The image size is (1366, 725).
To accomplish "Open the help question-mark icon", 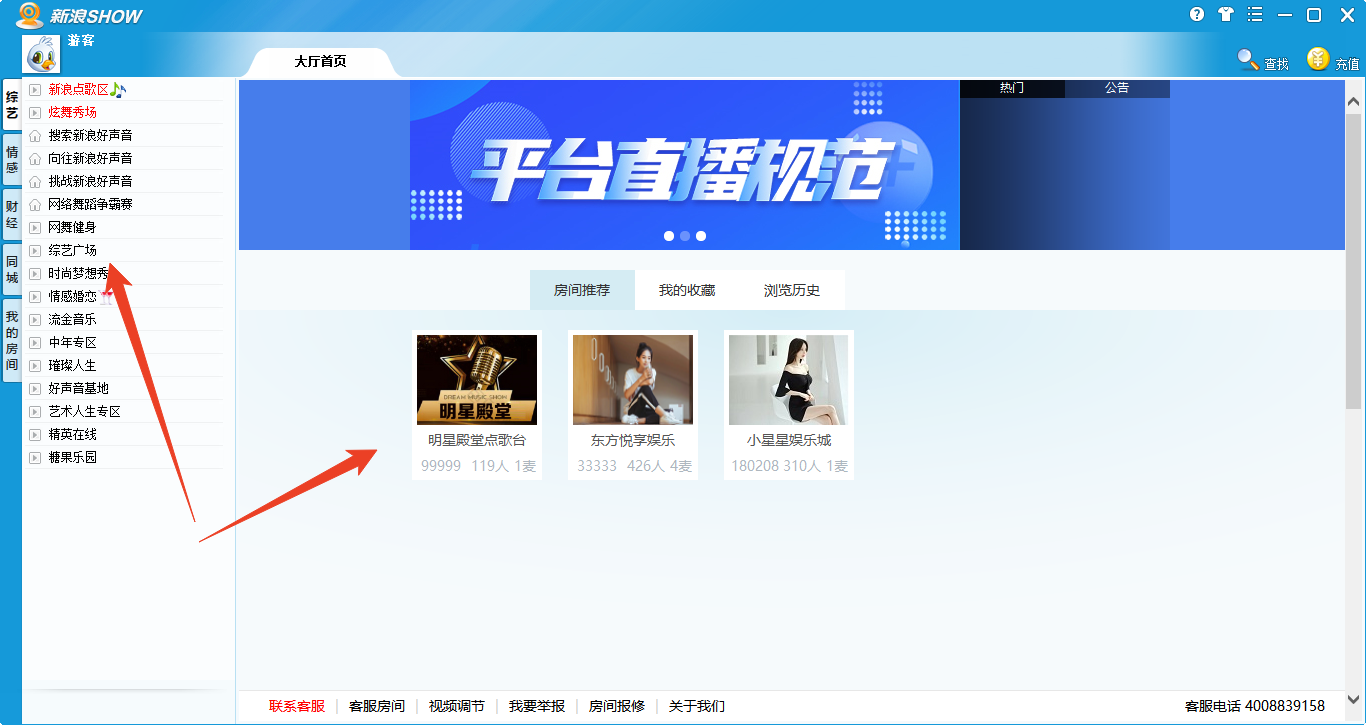I will pyautogui.click(x=1197, y=14).
